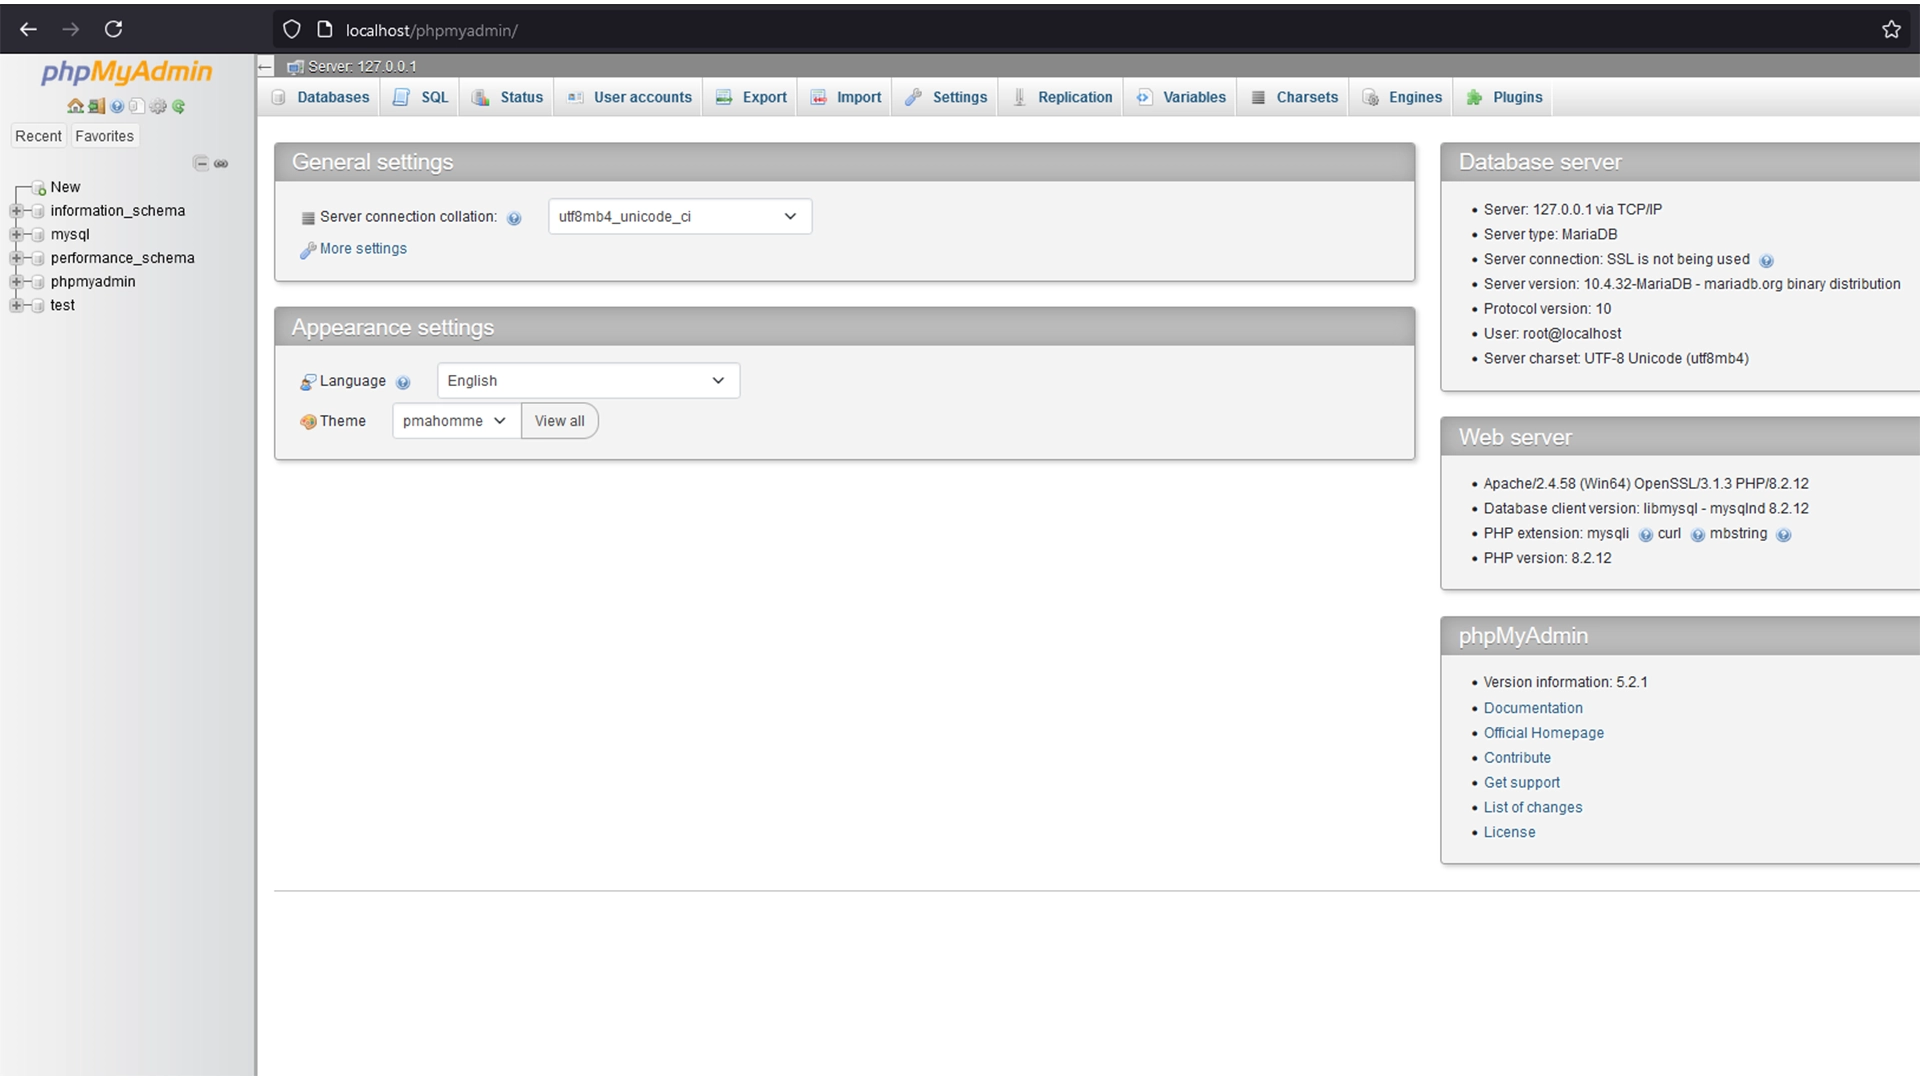The width and height of the screenshot is (1920, 1080).
Task: Click the collapse navigation panel arrow above tabs
Action: click(265, 66)
